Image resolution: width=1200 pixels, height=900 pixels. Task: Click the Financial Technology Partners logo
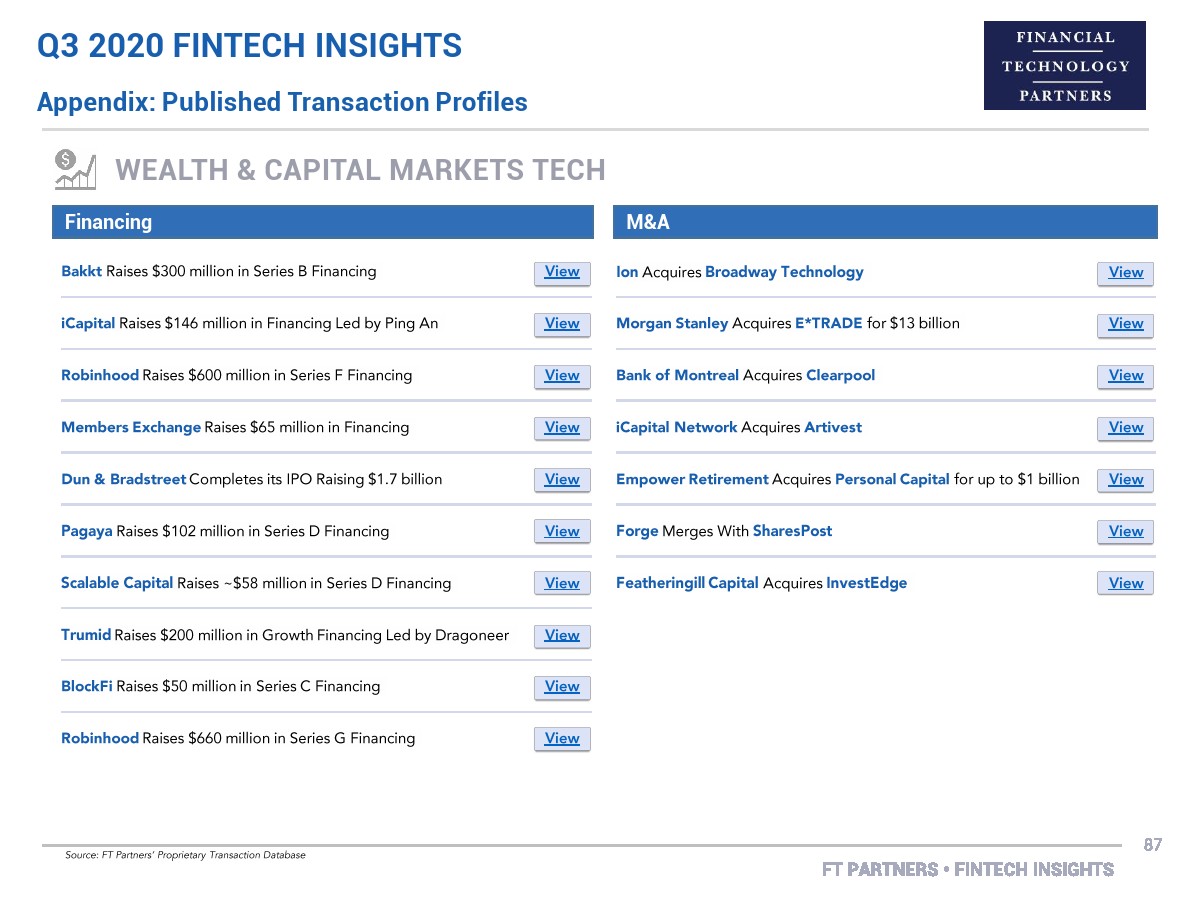[x=1064, y=66]
